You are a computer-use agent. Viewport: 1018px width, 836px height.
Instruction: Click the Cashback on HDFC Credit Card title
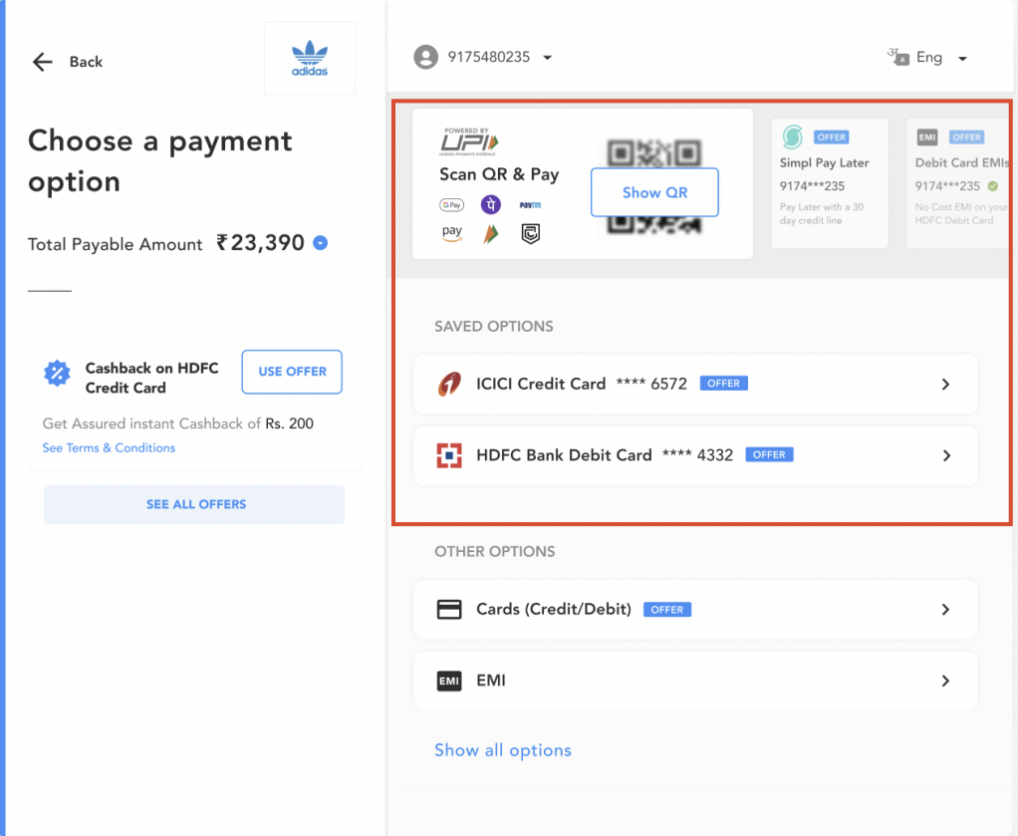pyautogui.click(x=152, y=378)
